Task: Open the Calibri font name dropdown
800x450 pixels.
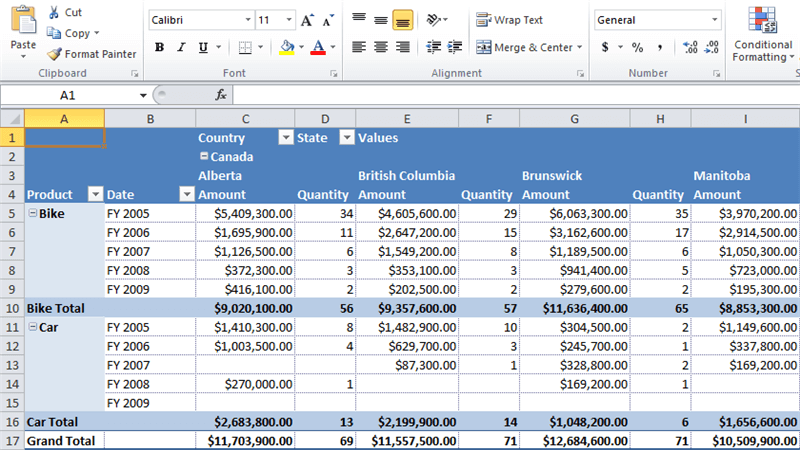Action: [x=247, y=20]
